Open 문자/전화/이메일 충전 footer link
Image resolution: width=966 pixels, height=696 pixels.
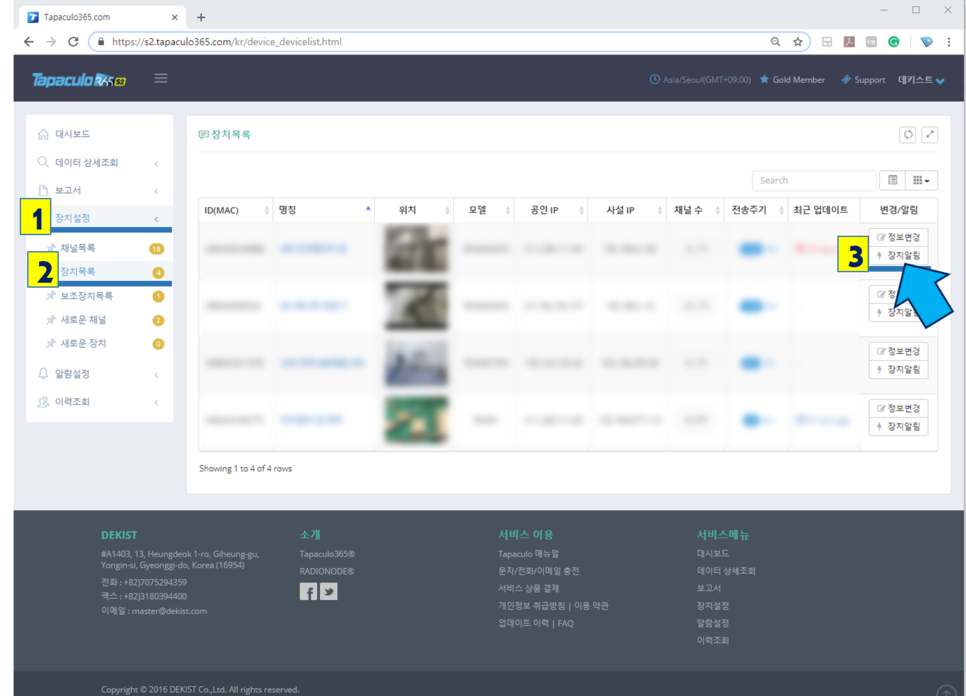coord(538,571)
